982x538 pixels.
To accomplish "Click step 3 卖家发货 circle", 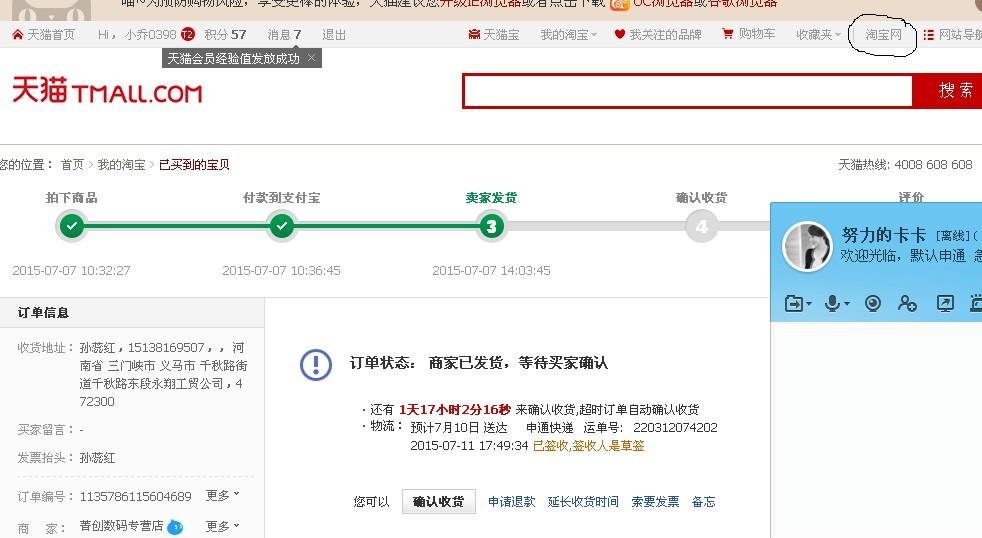I will tap(492, 226).
